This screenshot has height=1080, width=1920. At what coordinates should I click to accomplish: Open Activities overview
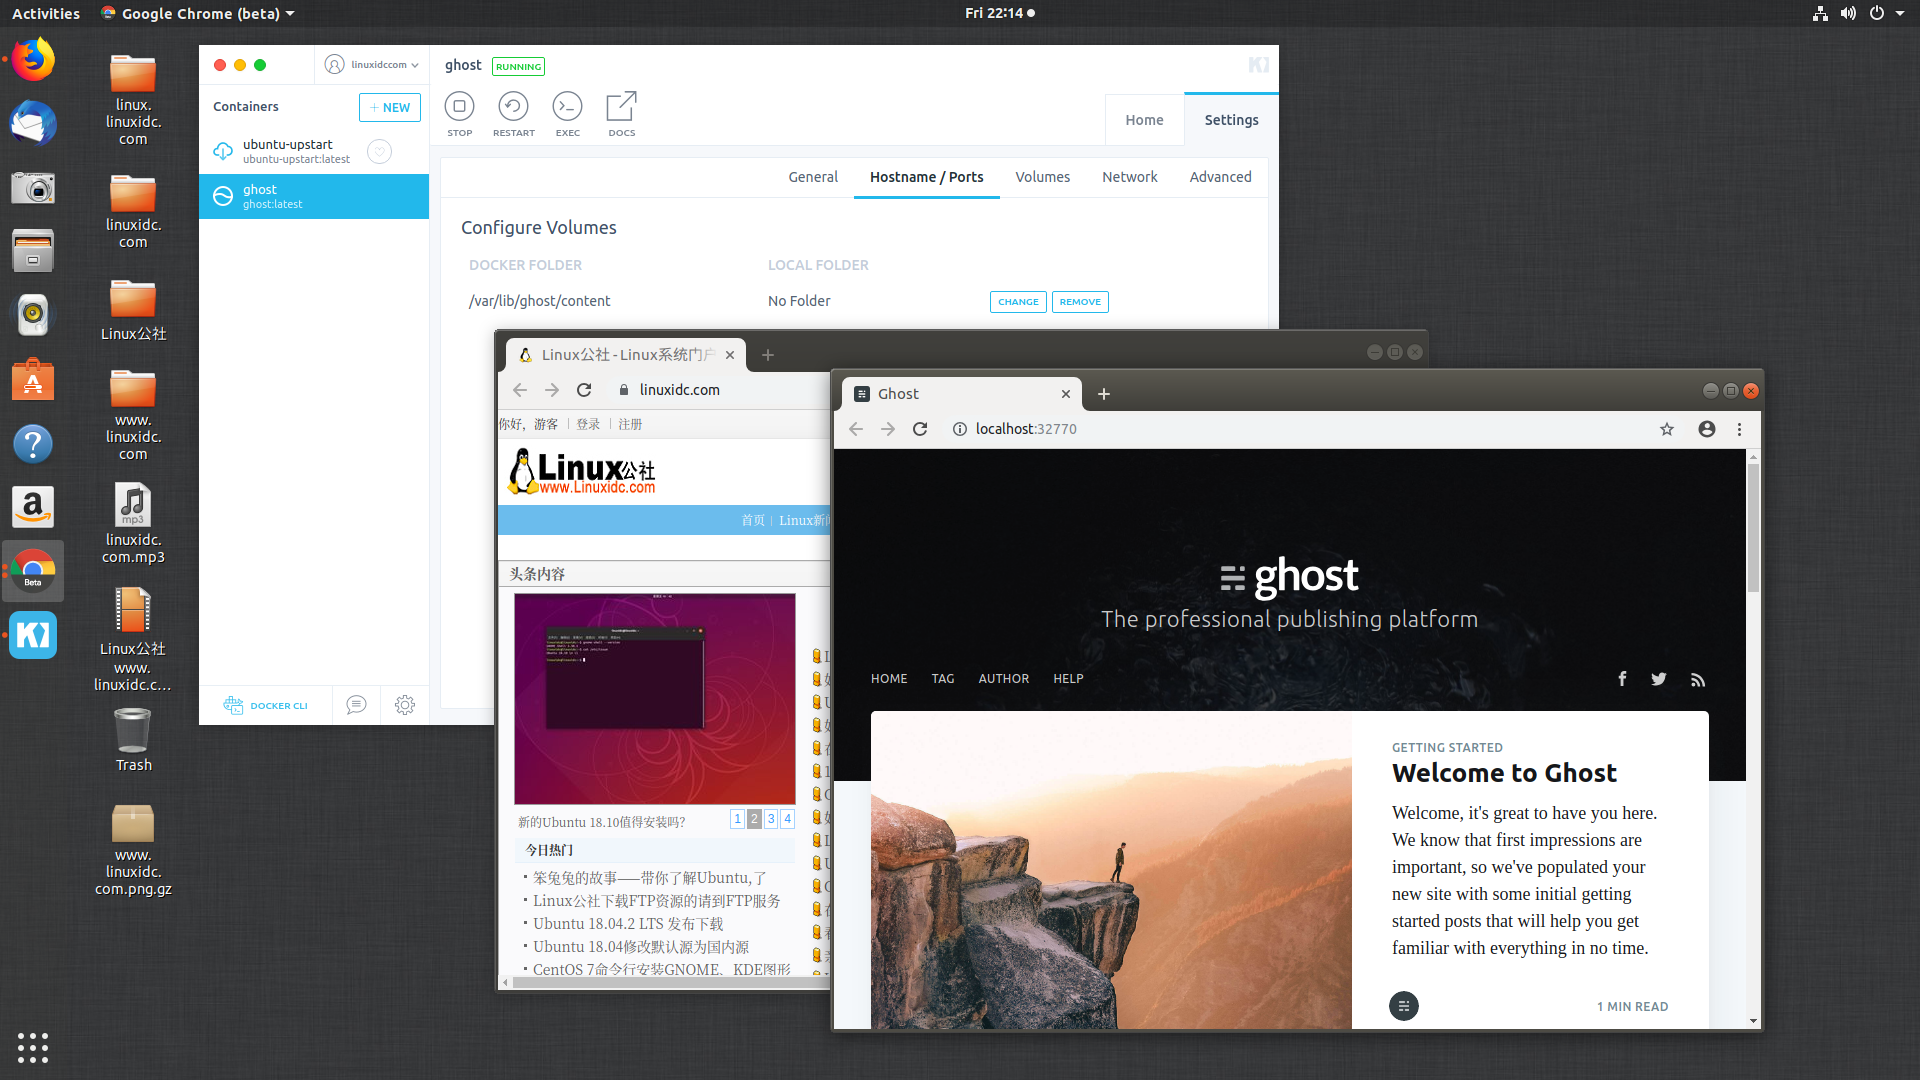(45, 13)
